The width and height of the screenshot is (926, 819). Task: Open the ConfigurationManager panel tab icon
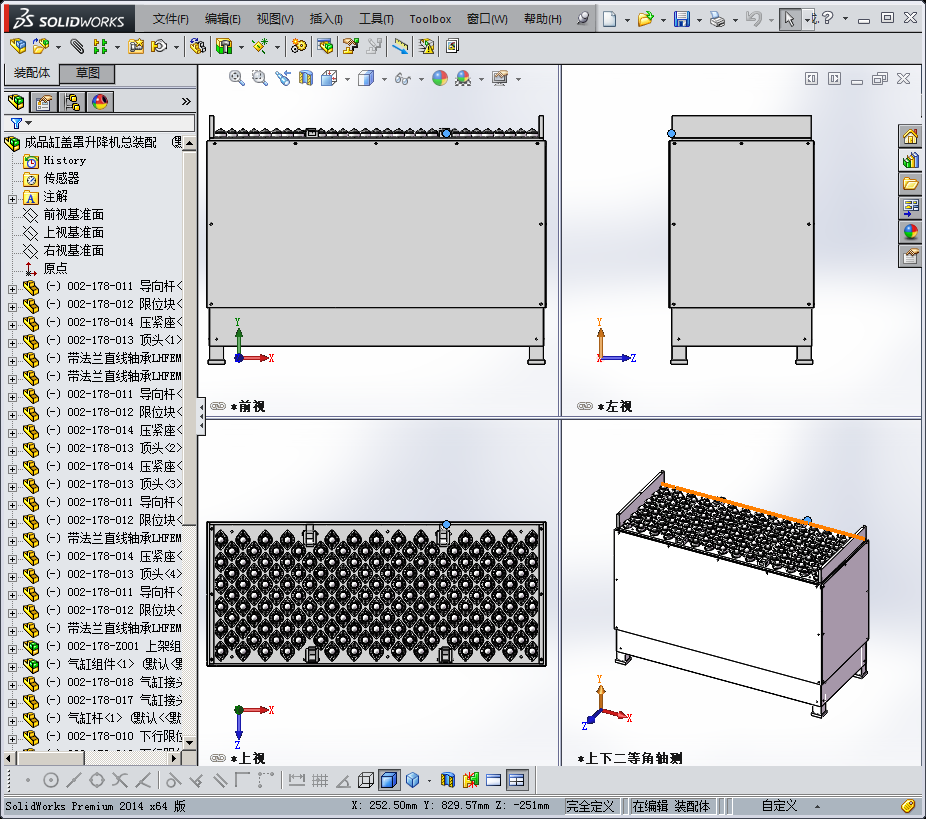[72, 102]
